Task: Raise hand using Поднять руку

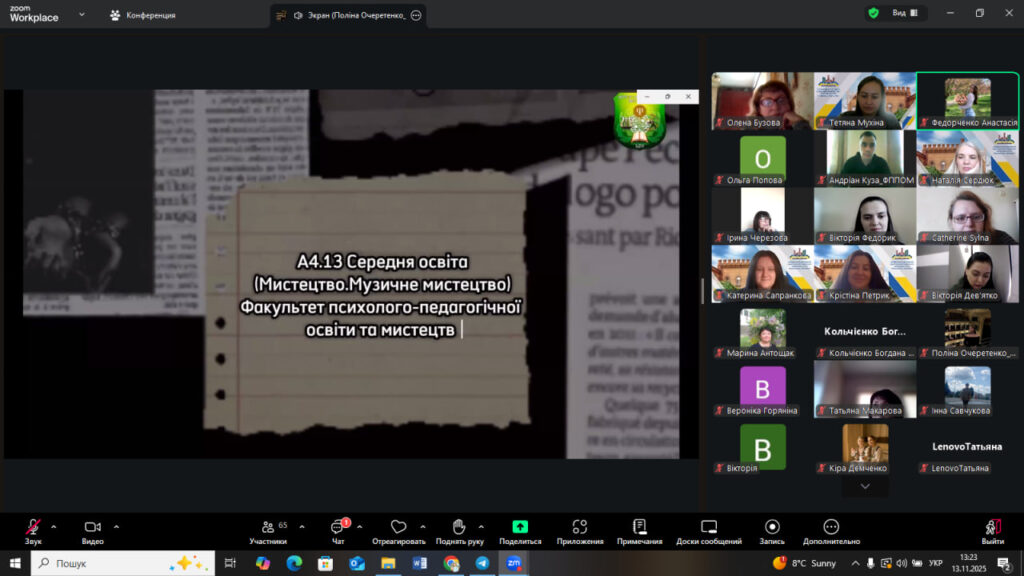Action: (x=458, y=527)
